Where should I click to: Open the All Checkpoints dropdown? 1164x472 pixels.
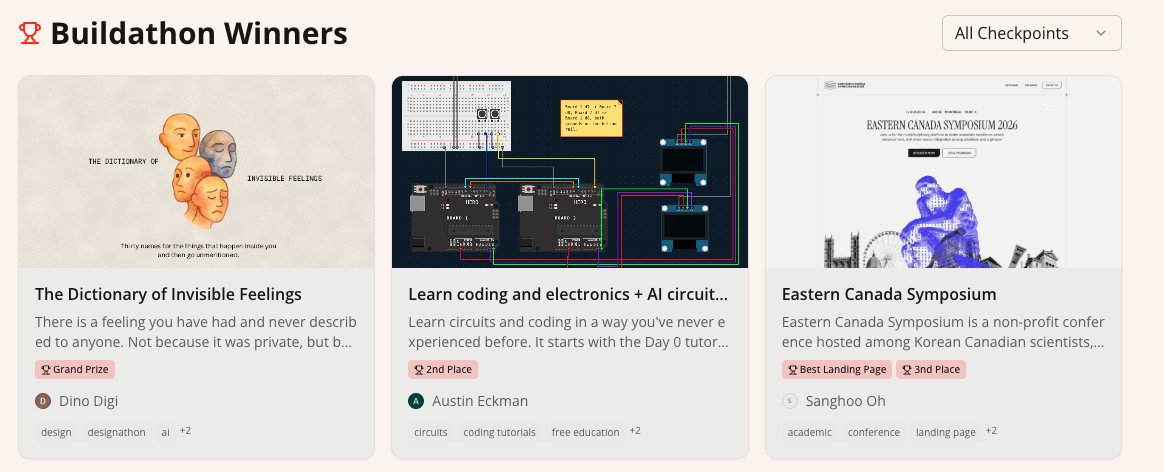pos(1031,33)
